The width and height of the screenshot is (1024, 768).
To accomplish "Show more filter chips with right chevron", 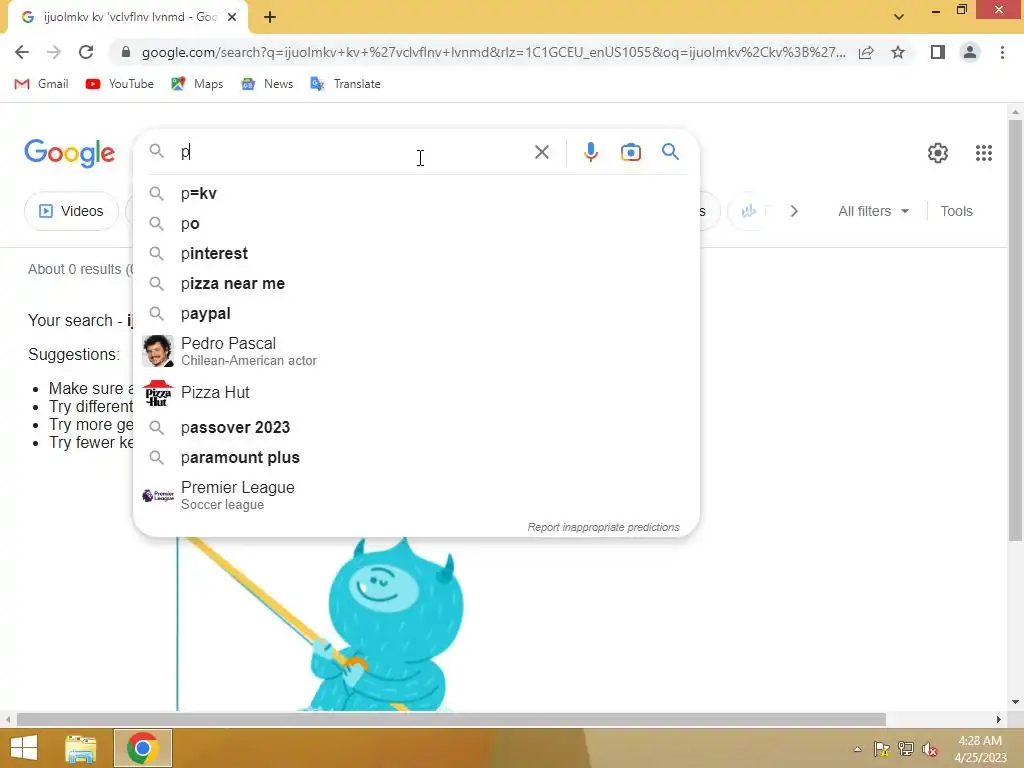I will [793, 211].
